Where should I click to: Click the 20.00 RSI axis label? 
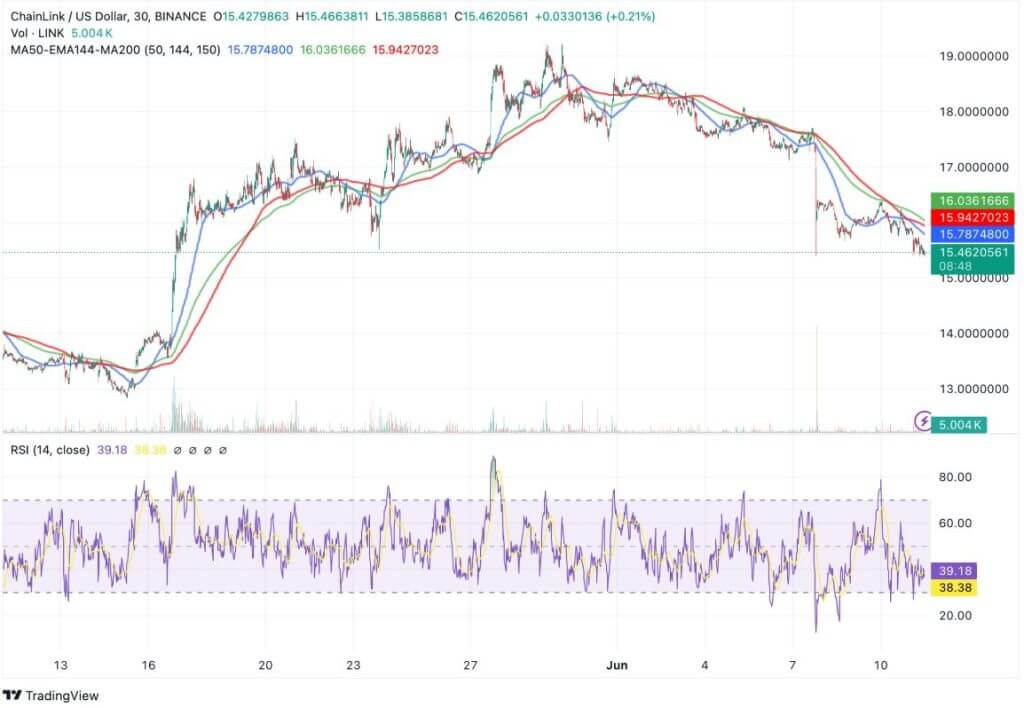point(955,616)
